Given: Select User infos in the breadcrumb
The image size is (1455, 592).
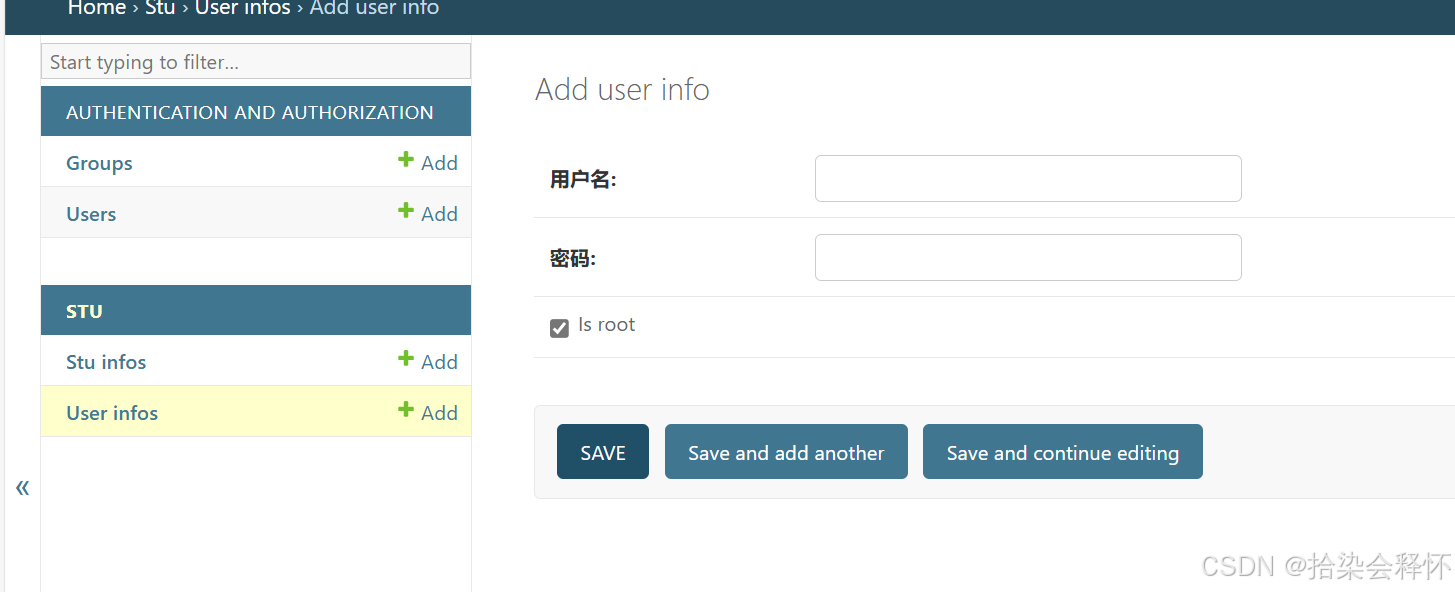Looking at the screenshot, I should click(242, 9).
